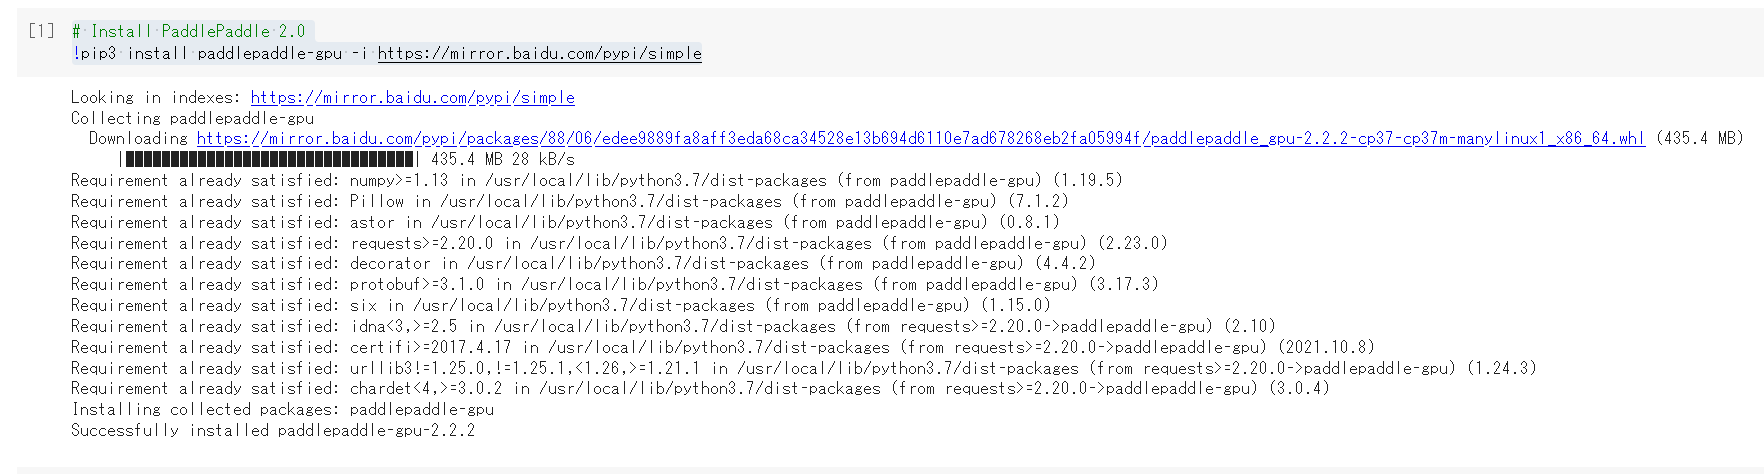This screenshot has width=1764, height=474.
Task: Click the 'Collecting paddlepaddle-gpu' output line
Action: 192,119
